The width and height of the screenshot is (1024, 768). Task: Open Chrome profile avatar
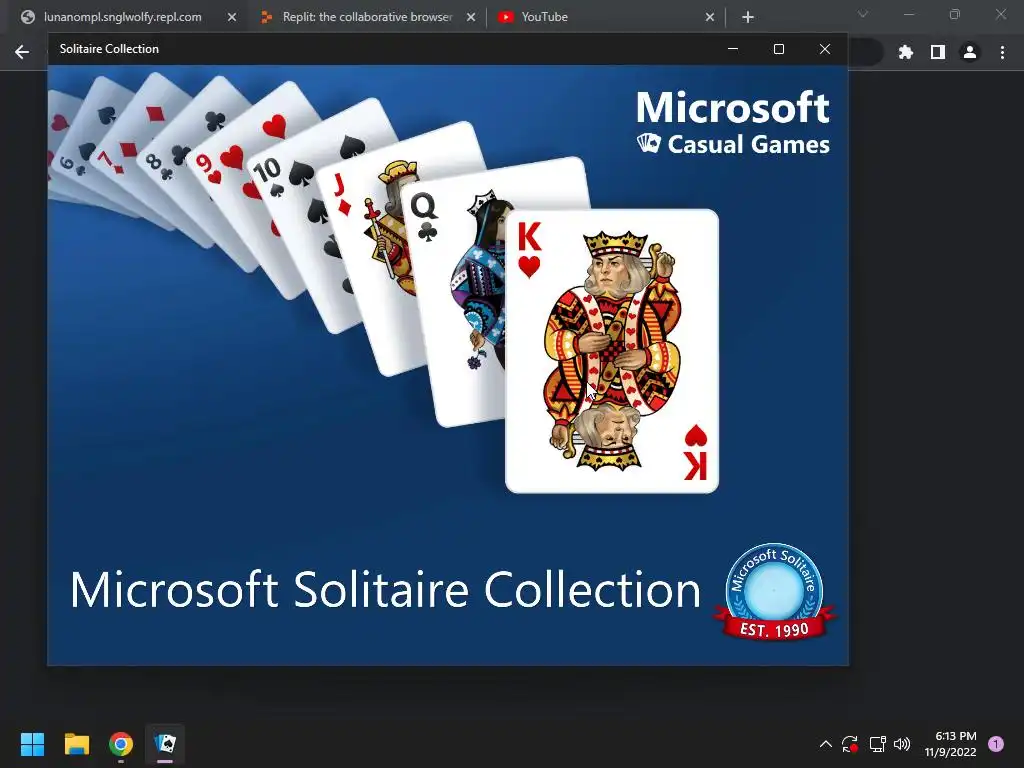(x=970, y=52)
